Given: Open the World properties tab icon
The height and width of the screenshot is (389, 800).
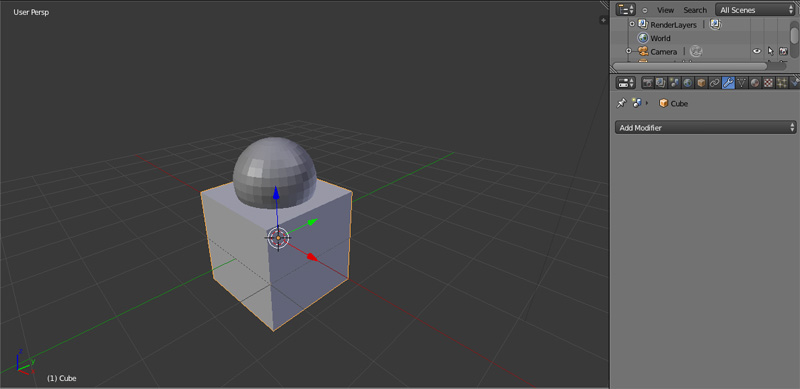Looking at the screenshot, I should pos(688,83).
